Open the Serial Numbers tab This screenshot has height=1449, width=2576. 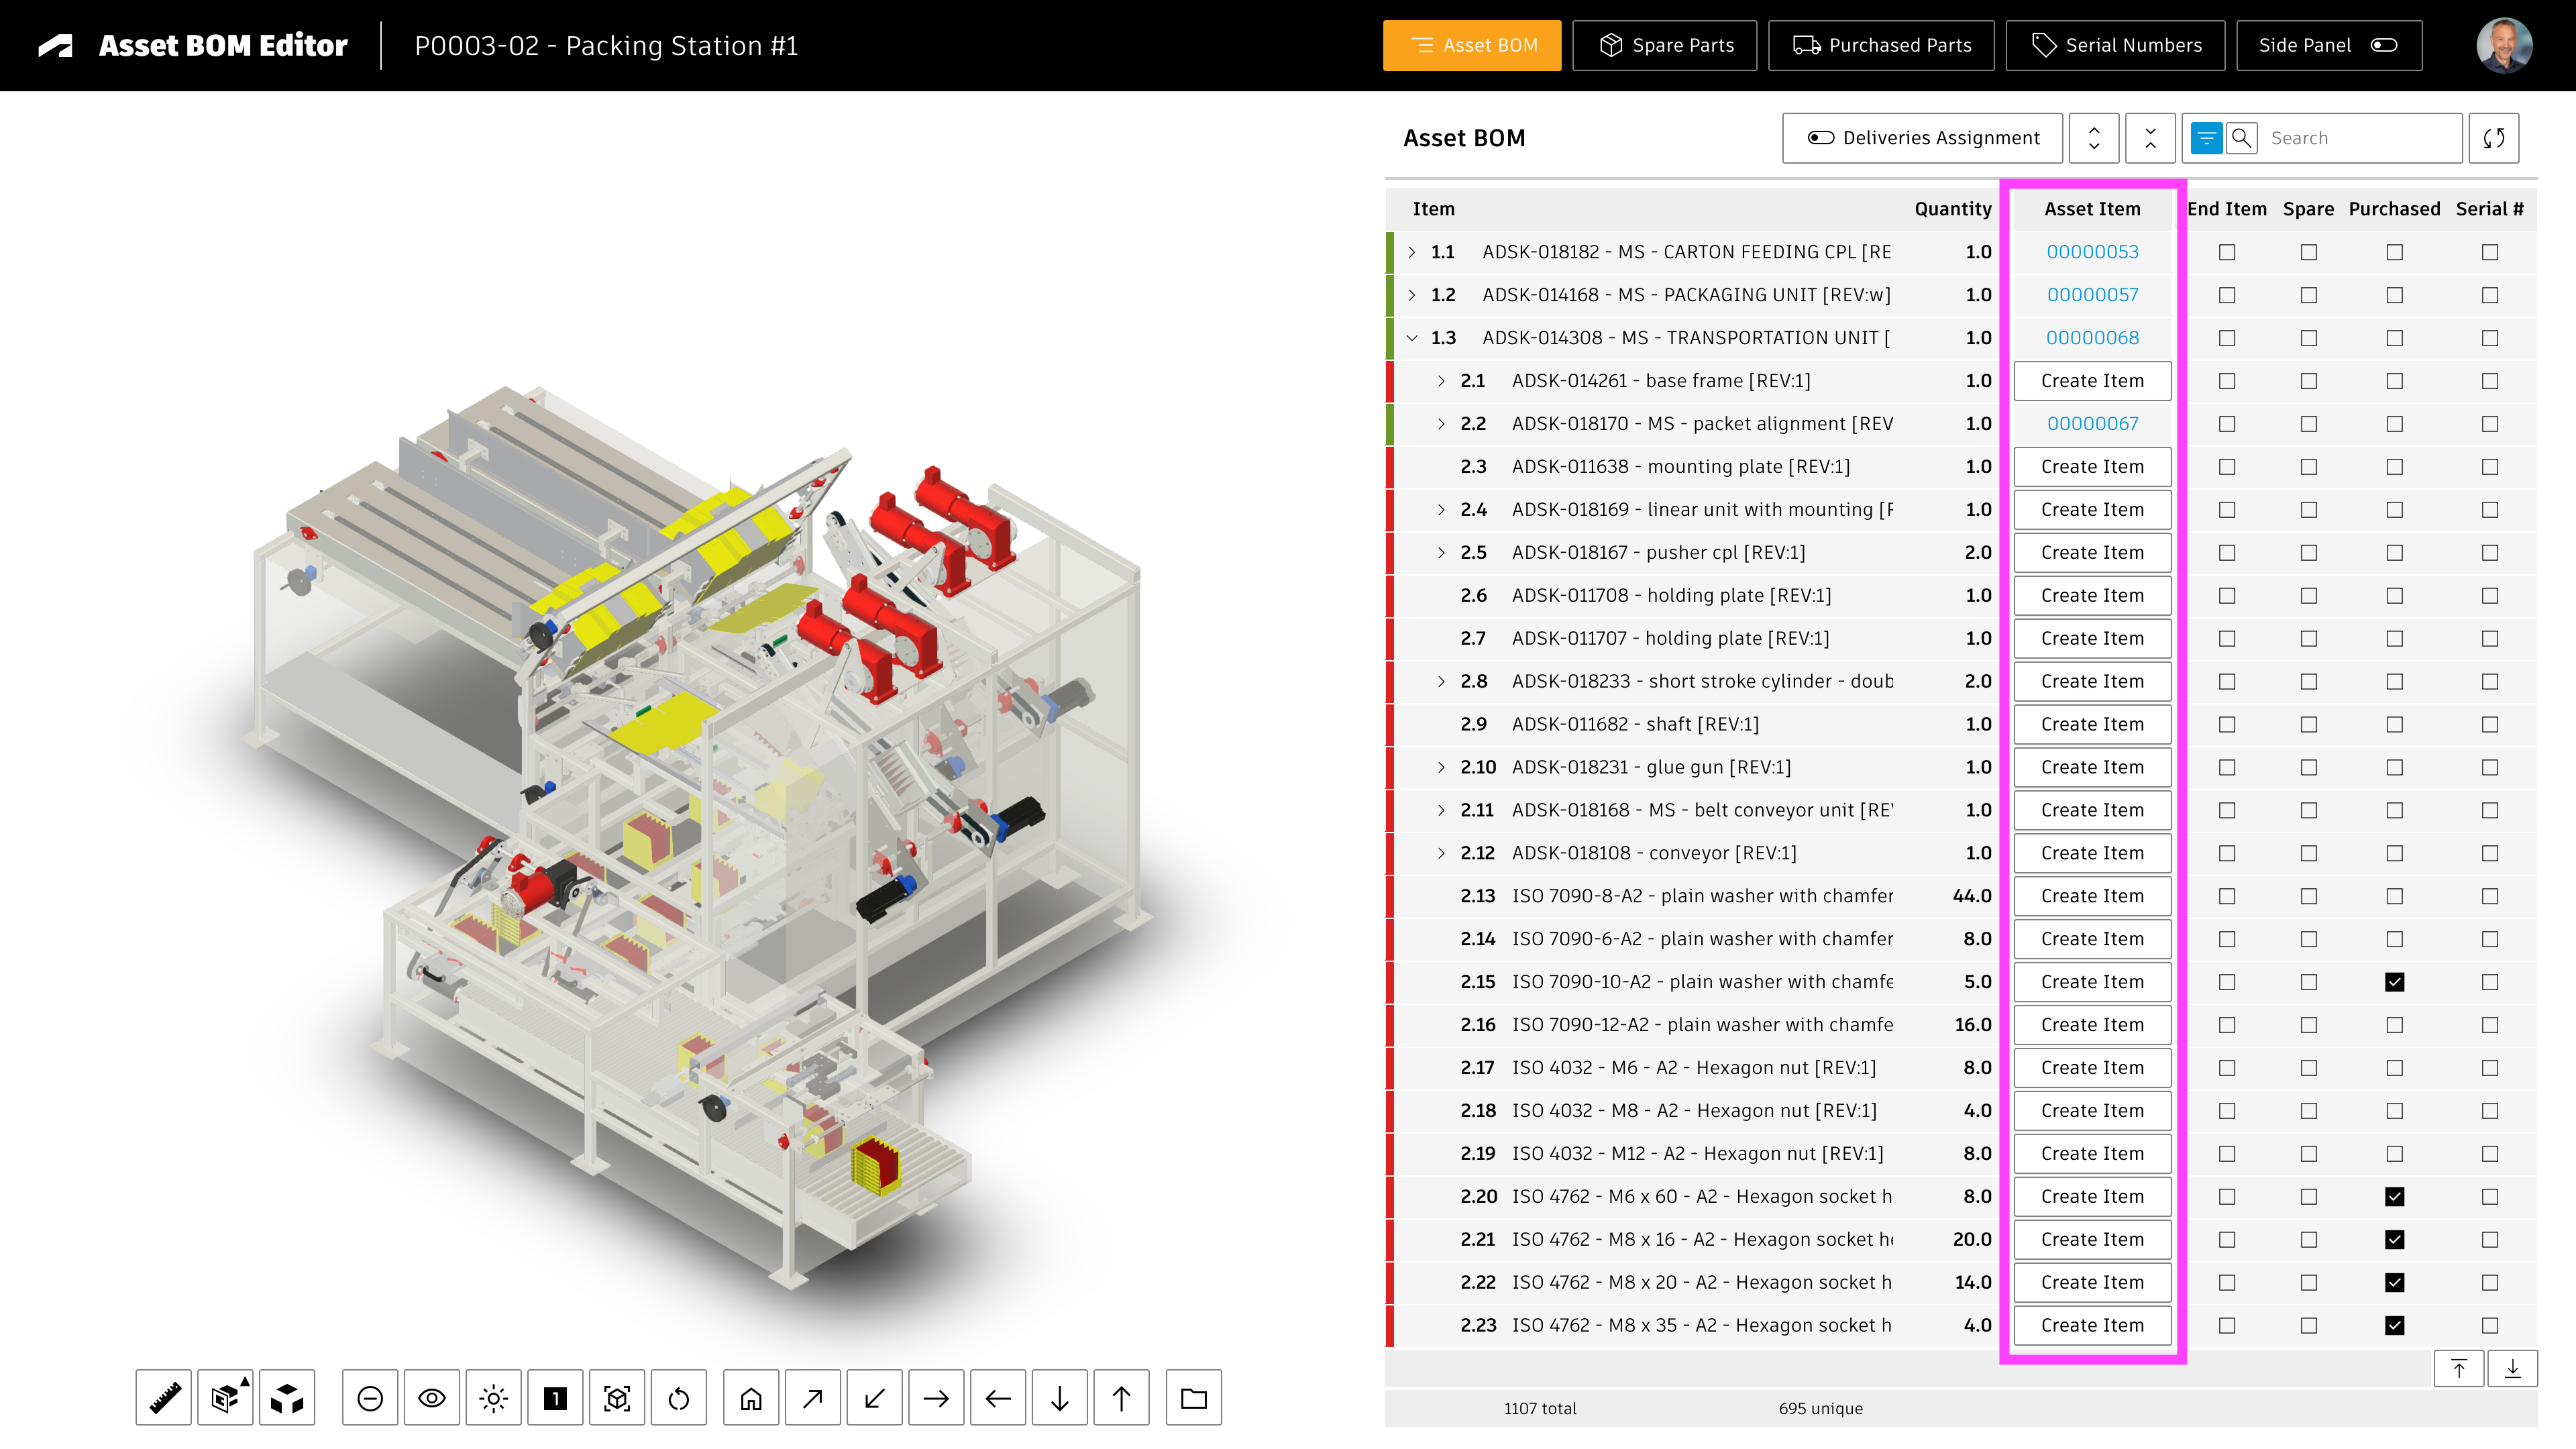[x=2115, y=45]
